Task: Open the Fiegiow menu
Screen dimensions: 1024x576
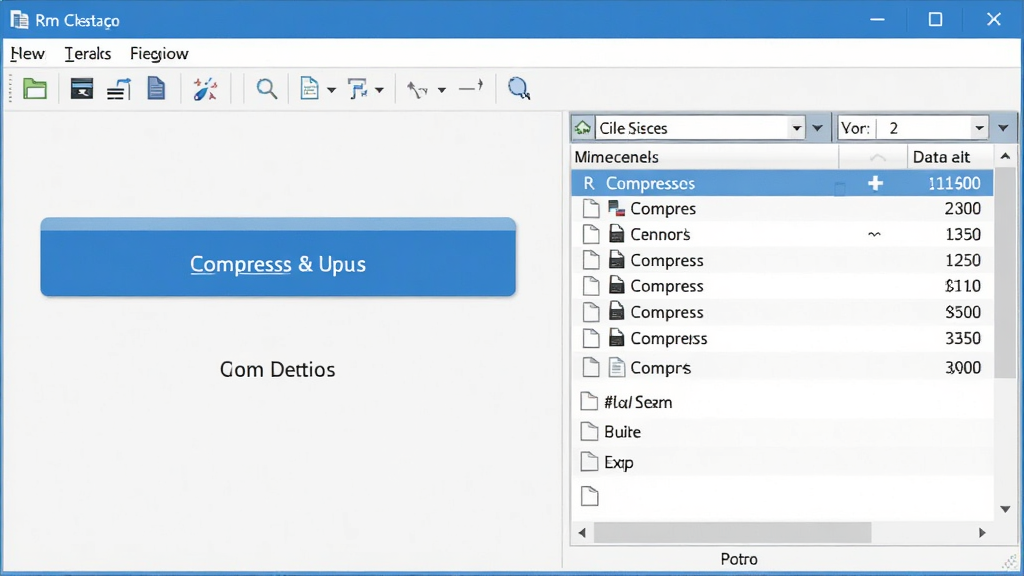Action: point(159,54)
